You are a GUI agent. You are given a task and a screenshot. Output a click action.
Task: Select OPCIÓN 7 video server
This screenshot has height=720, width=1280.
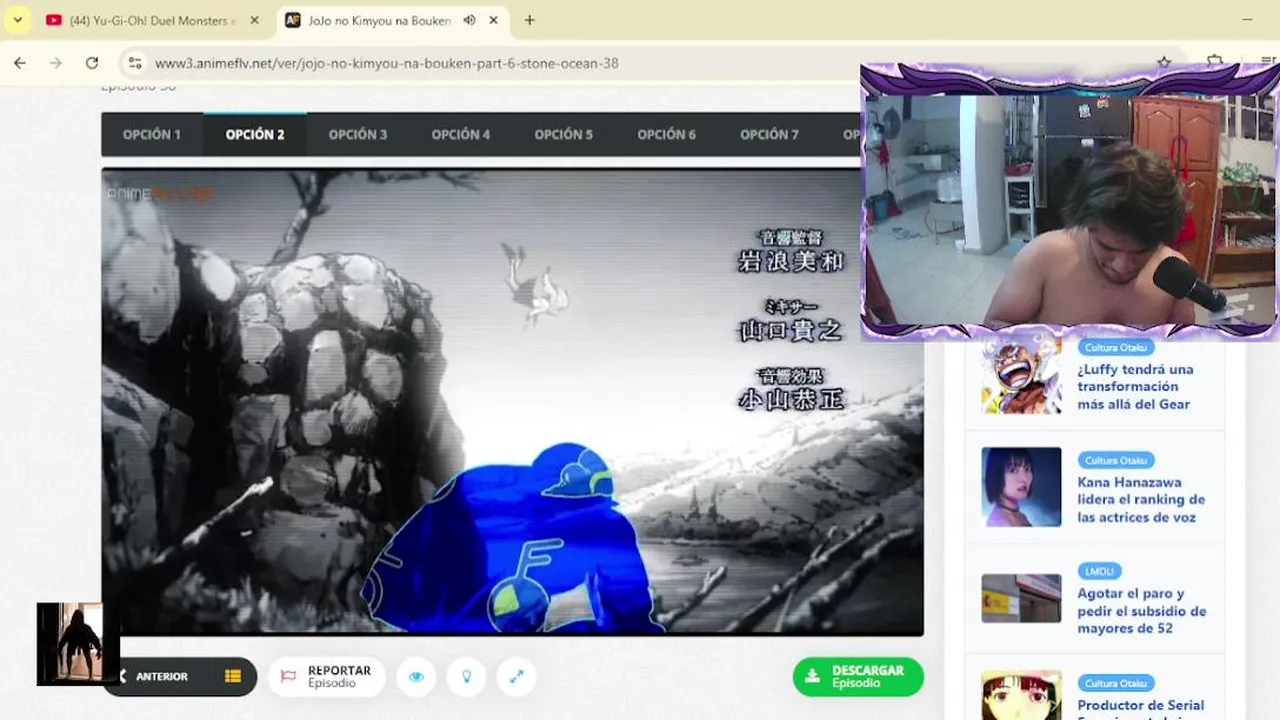769,134
